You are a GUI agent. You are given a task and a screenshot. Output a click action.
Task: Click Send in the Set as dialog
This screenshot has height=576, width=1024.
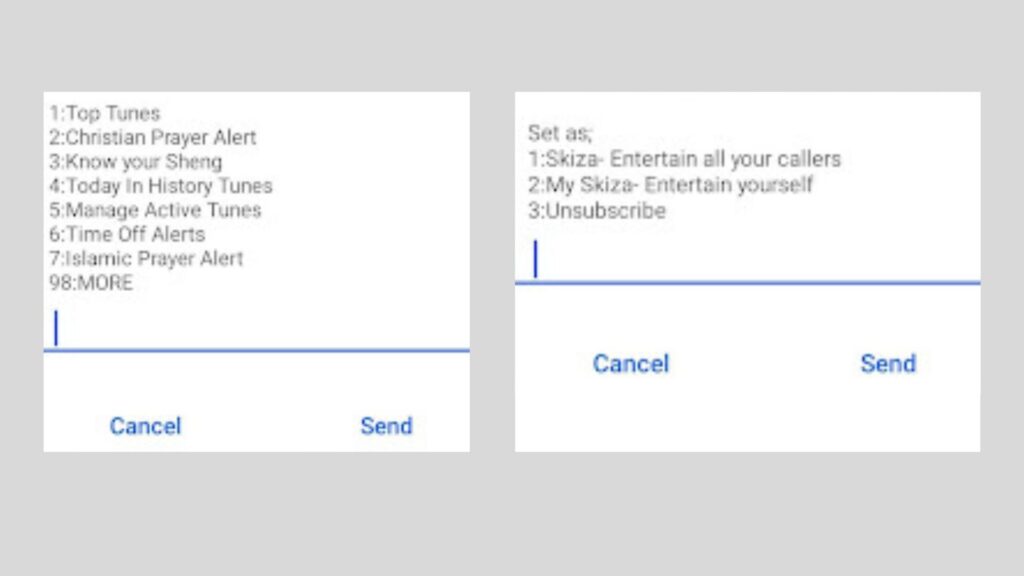pos(888,363)
